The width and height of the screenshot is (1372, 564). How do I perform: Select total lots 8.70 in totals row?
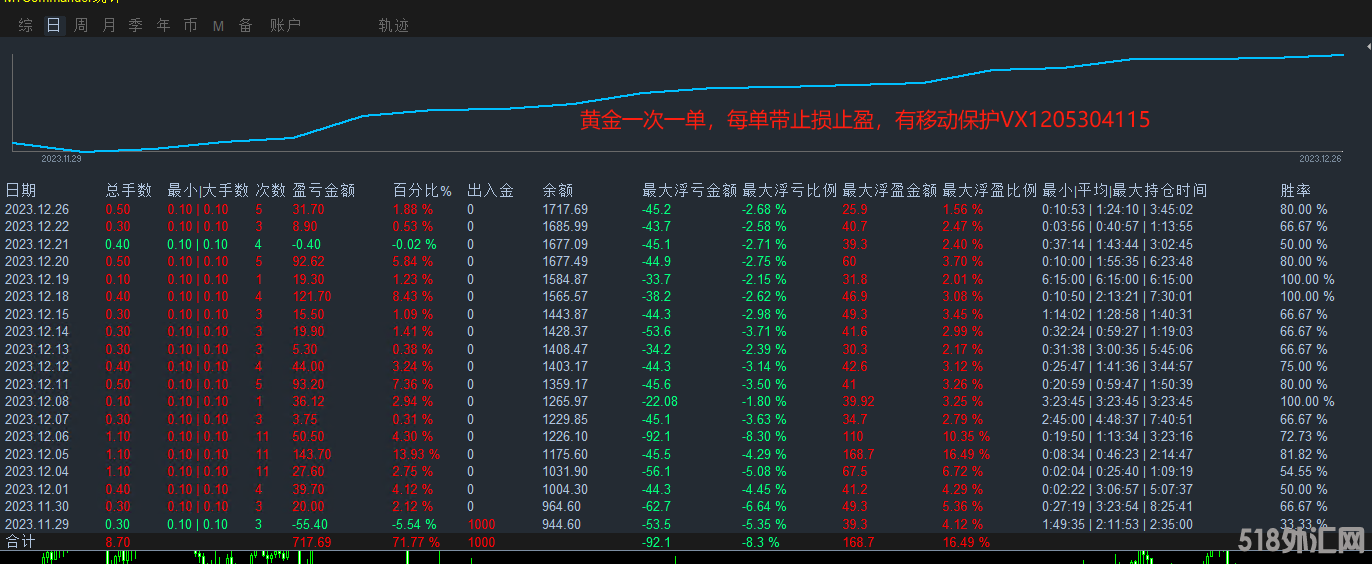point(117,542)
